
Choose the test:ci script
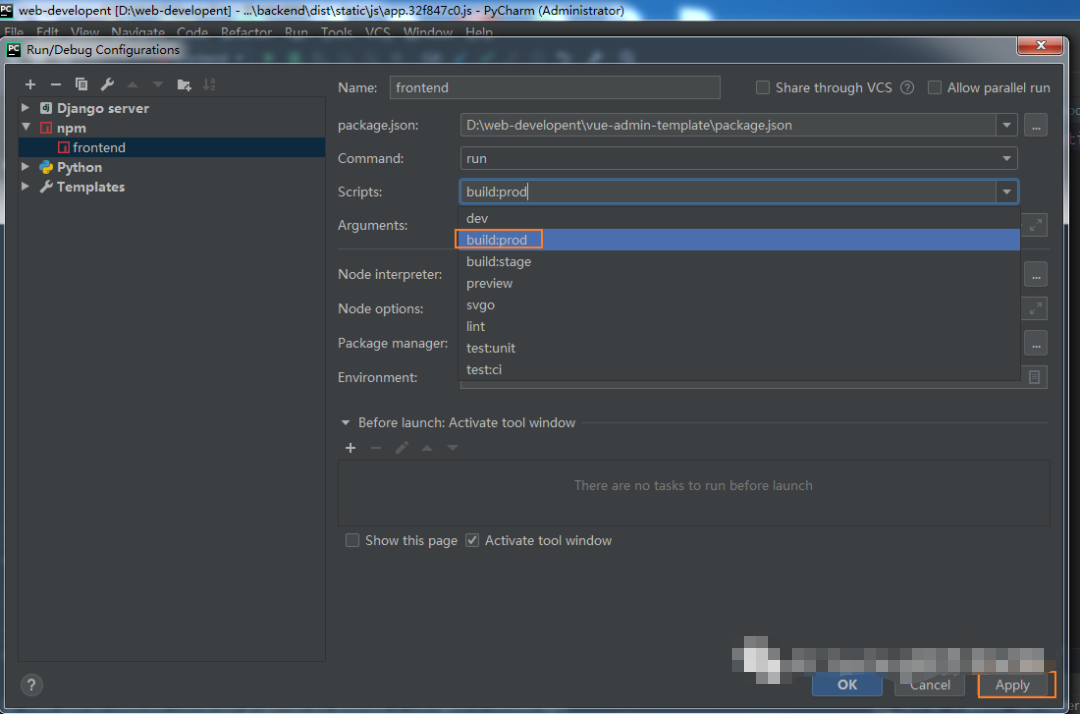click(x=738, y=369)
